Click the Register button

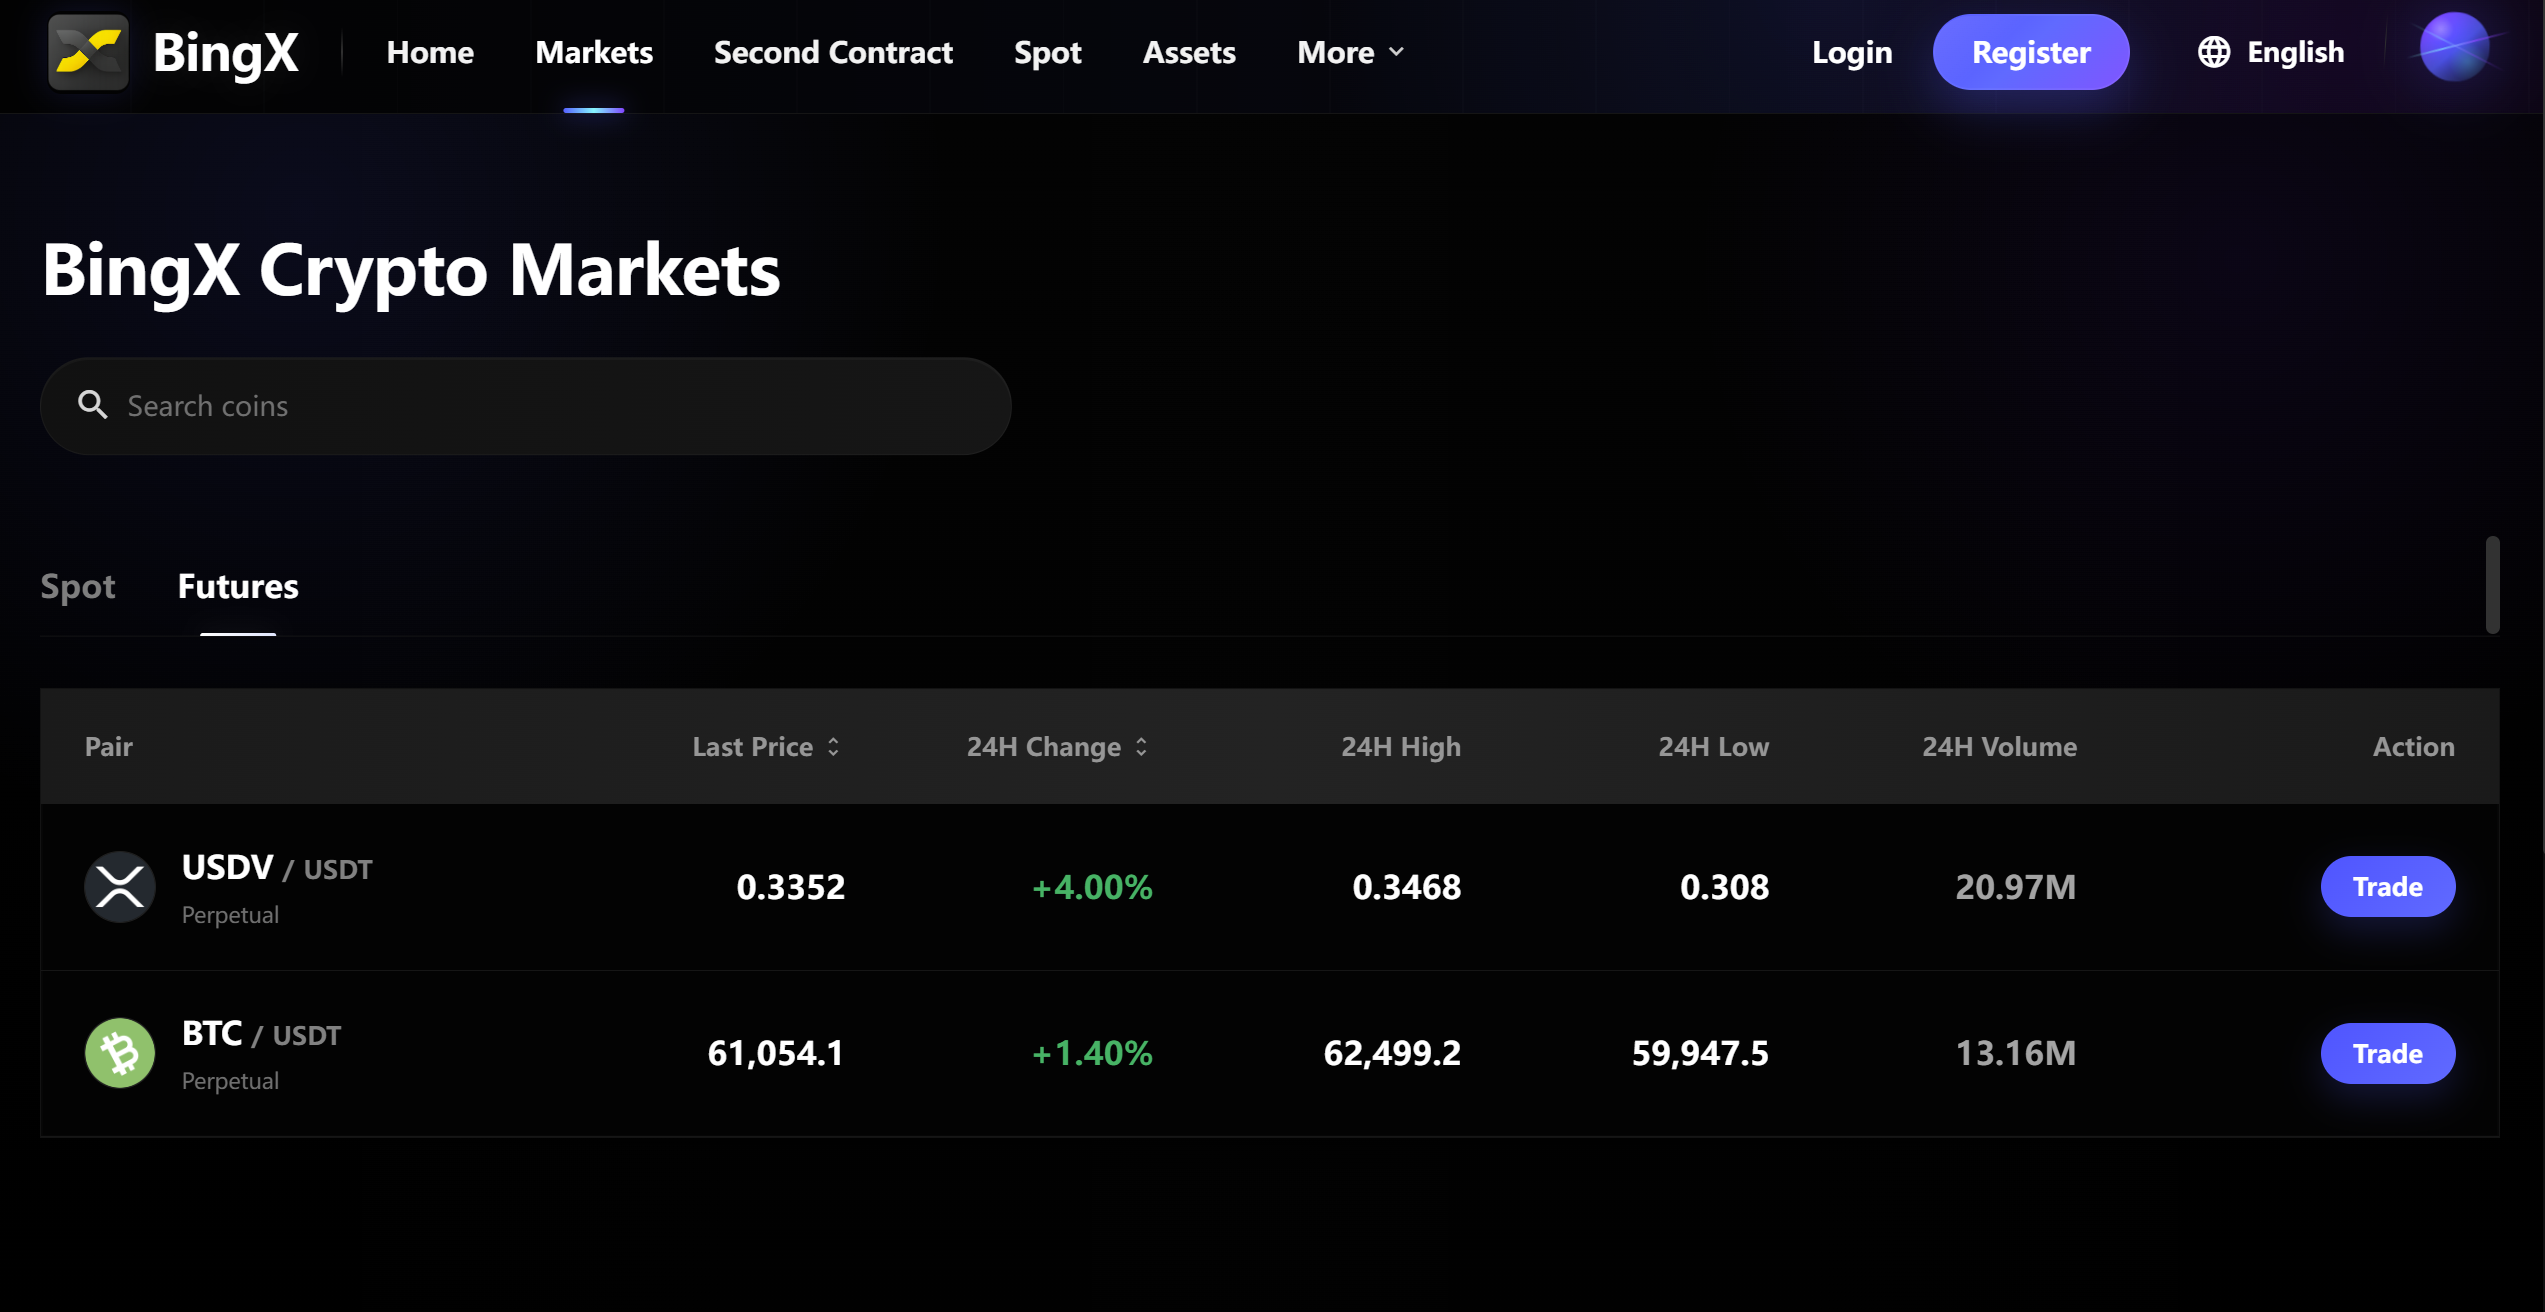[x=2031, y=52]
